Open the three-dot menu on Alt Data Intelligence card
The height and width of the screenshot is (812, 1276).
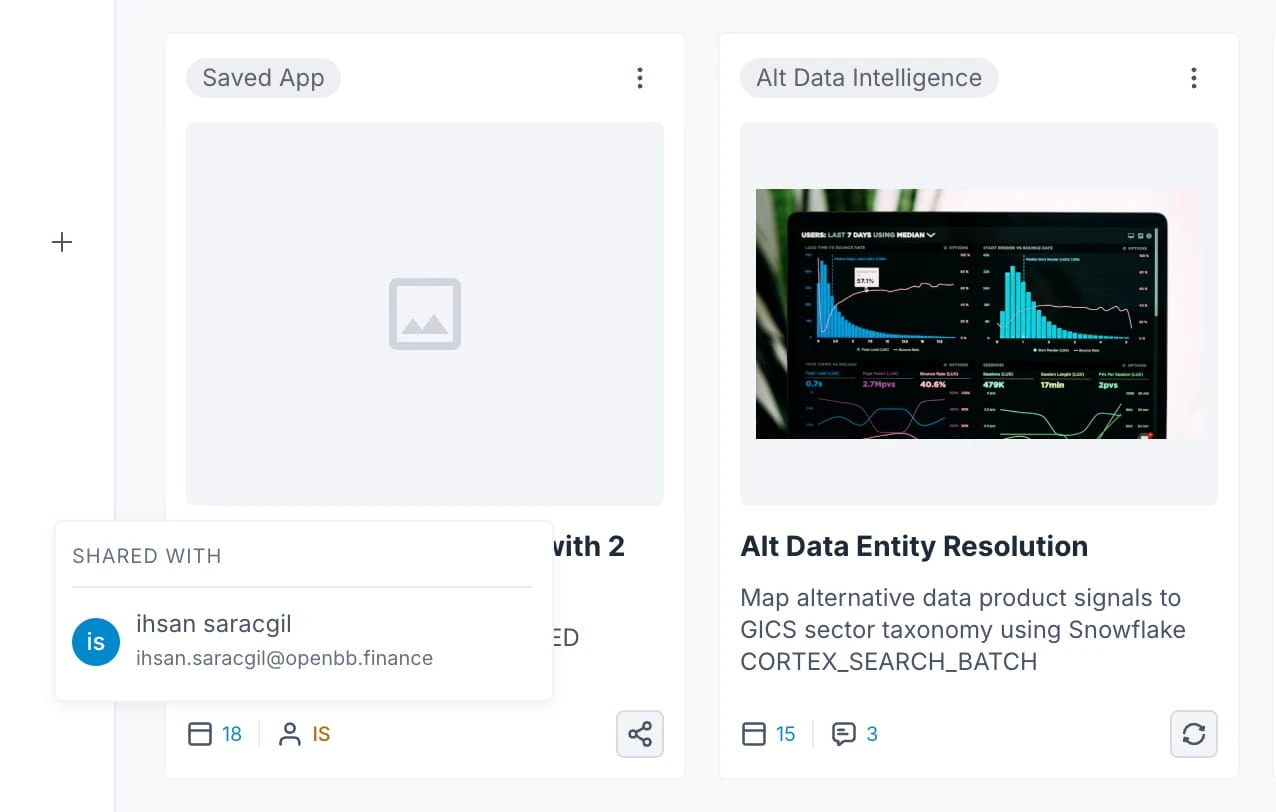coord(1193,77)
